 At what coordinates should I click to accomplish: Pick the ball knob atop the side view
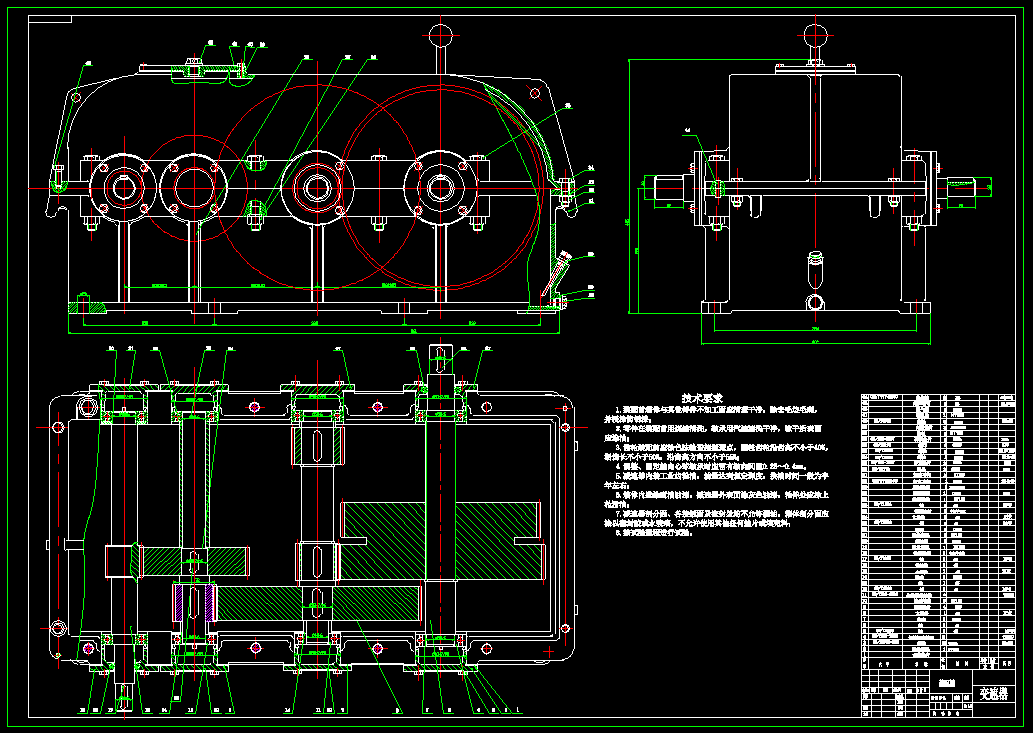pos(815,35)
